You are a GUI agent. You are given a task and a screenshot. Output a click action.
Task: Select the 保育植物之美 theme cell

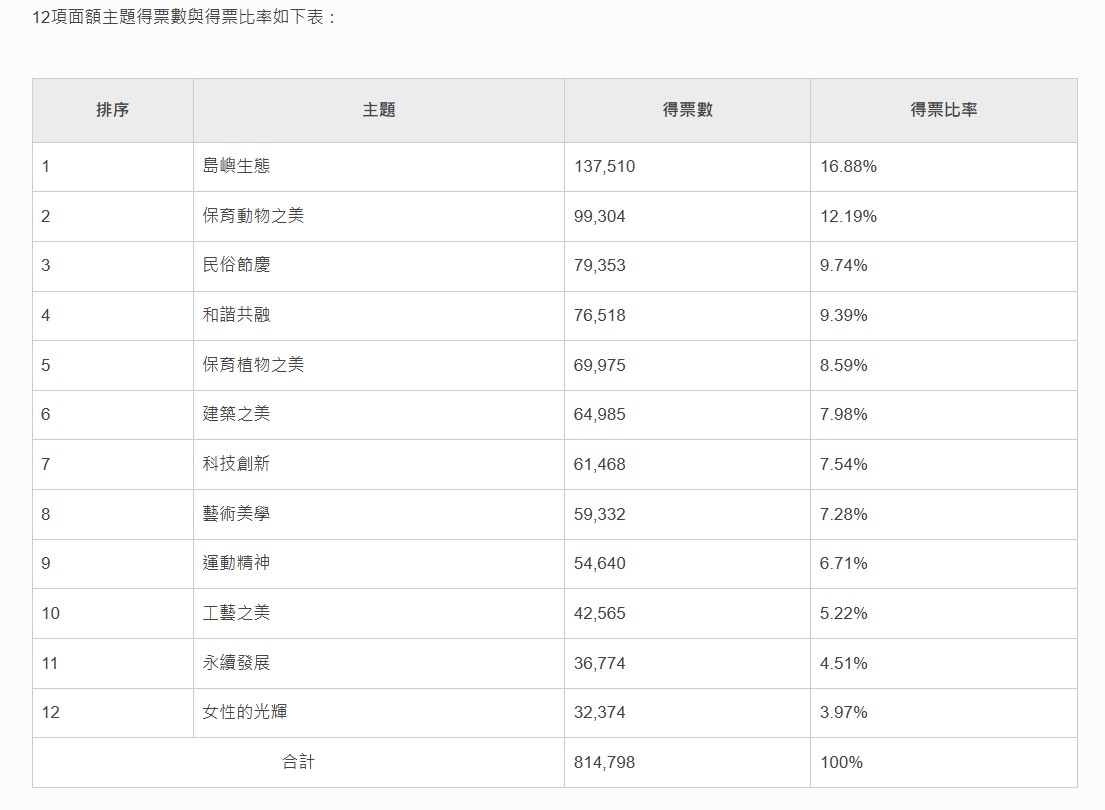[253, 365]
